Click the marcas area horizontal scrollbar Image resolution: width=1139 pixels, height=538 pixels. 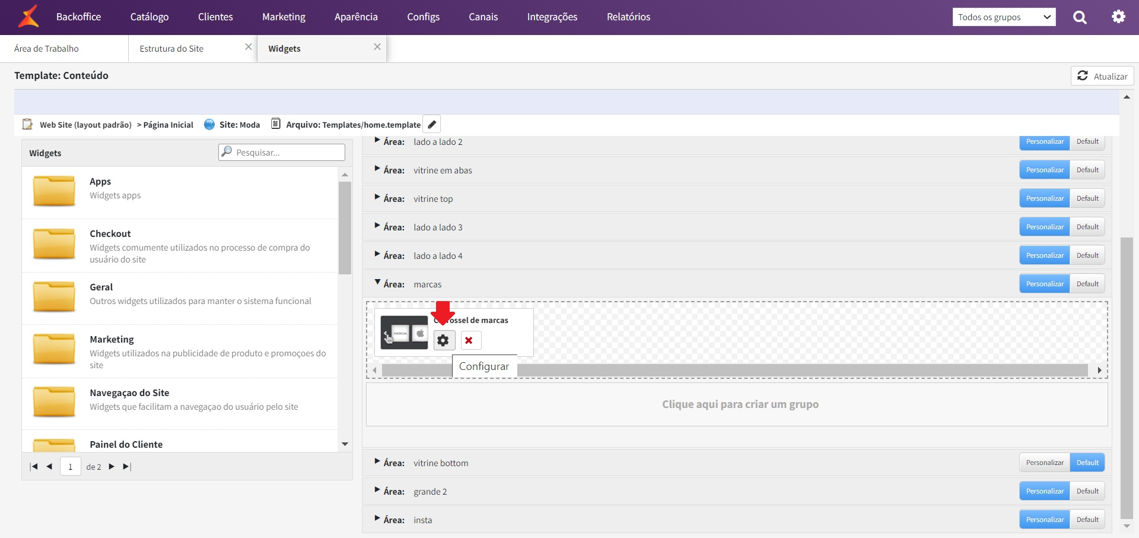coord(737,370)
